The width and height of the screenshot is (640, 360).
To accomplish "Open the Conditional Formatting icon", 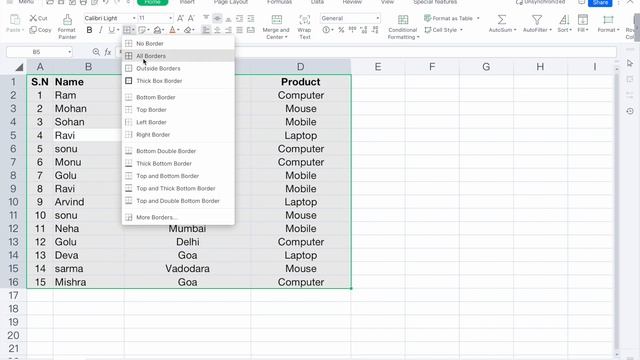I will click(x=403, y=20).
